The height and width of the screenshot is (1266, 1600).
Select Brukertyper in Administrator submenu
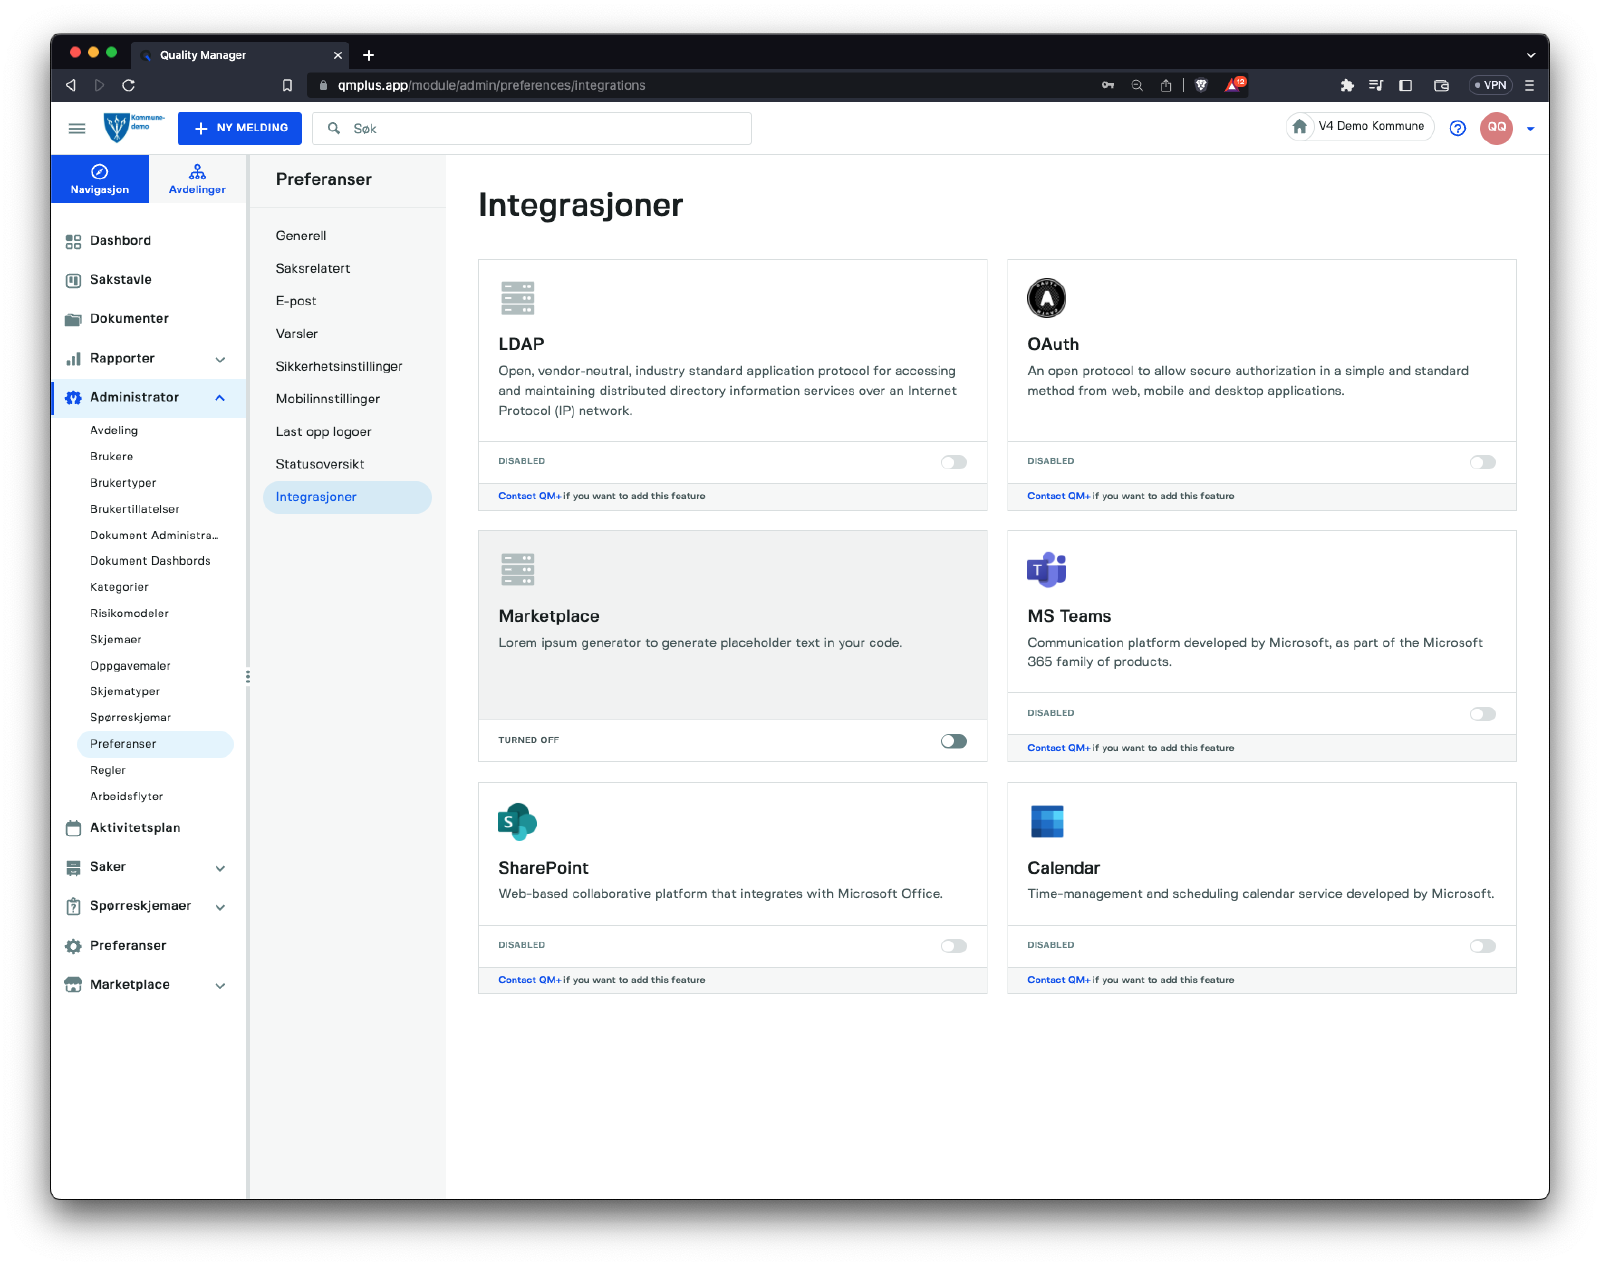[123, 483]
